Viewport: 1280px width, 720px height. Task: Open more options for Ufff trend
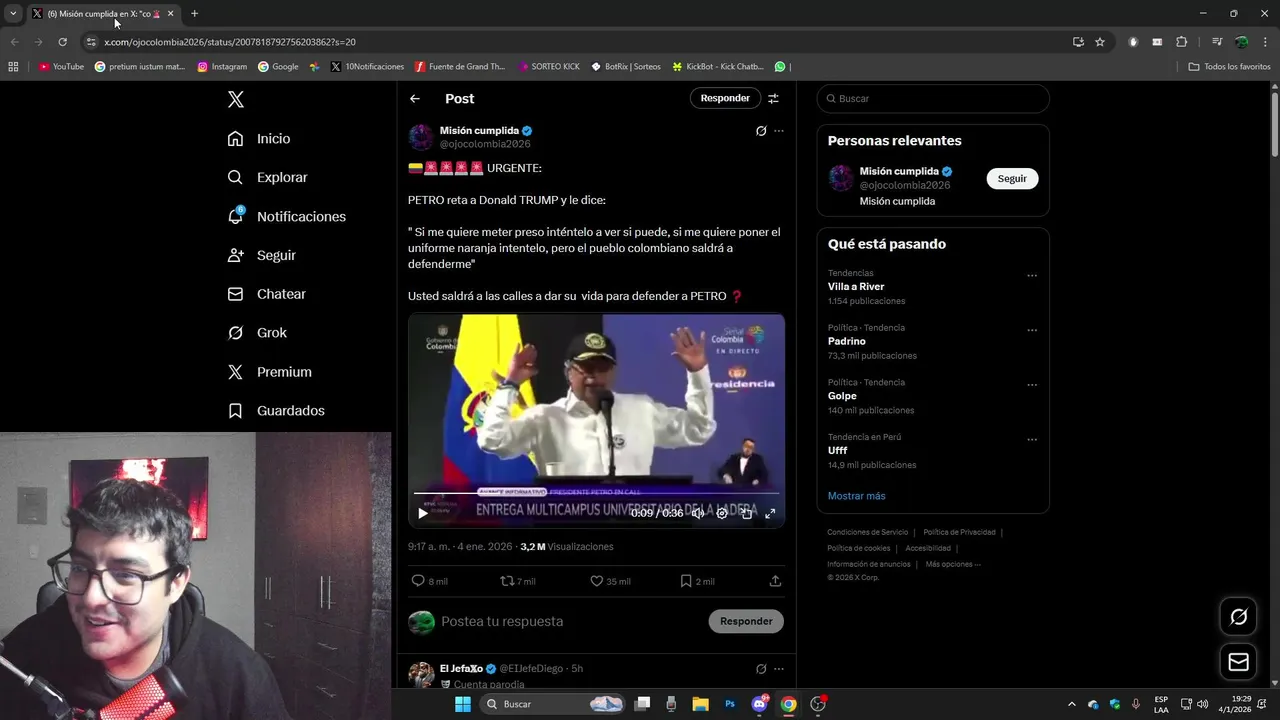pyautogui.click(x=1032, y=440)
